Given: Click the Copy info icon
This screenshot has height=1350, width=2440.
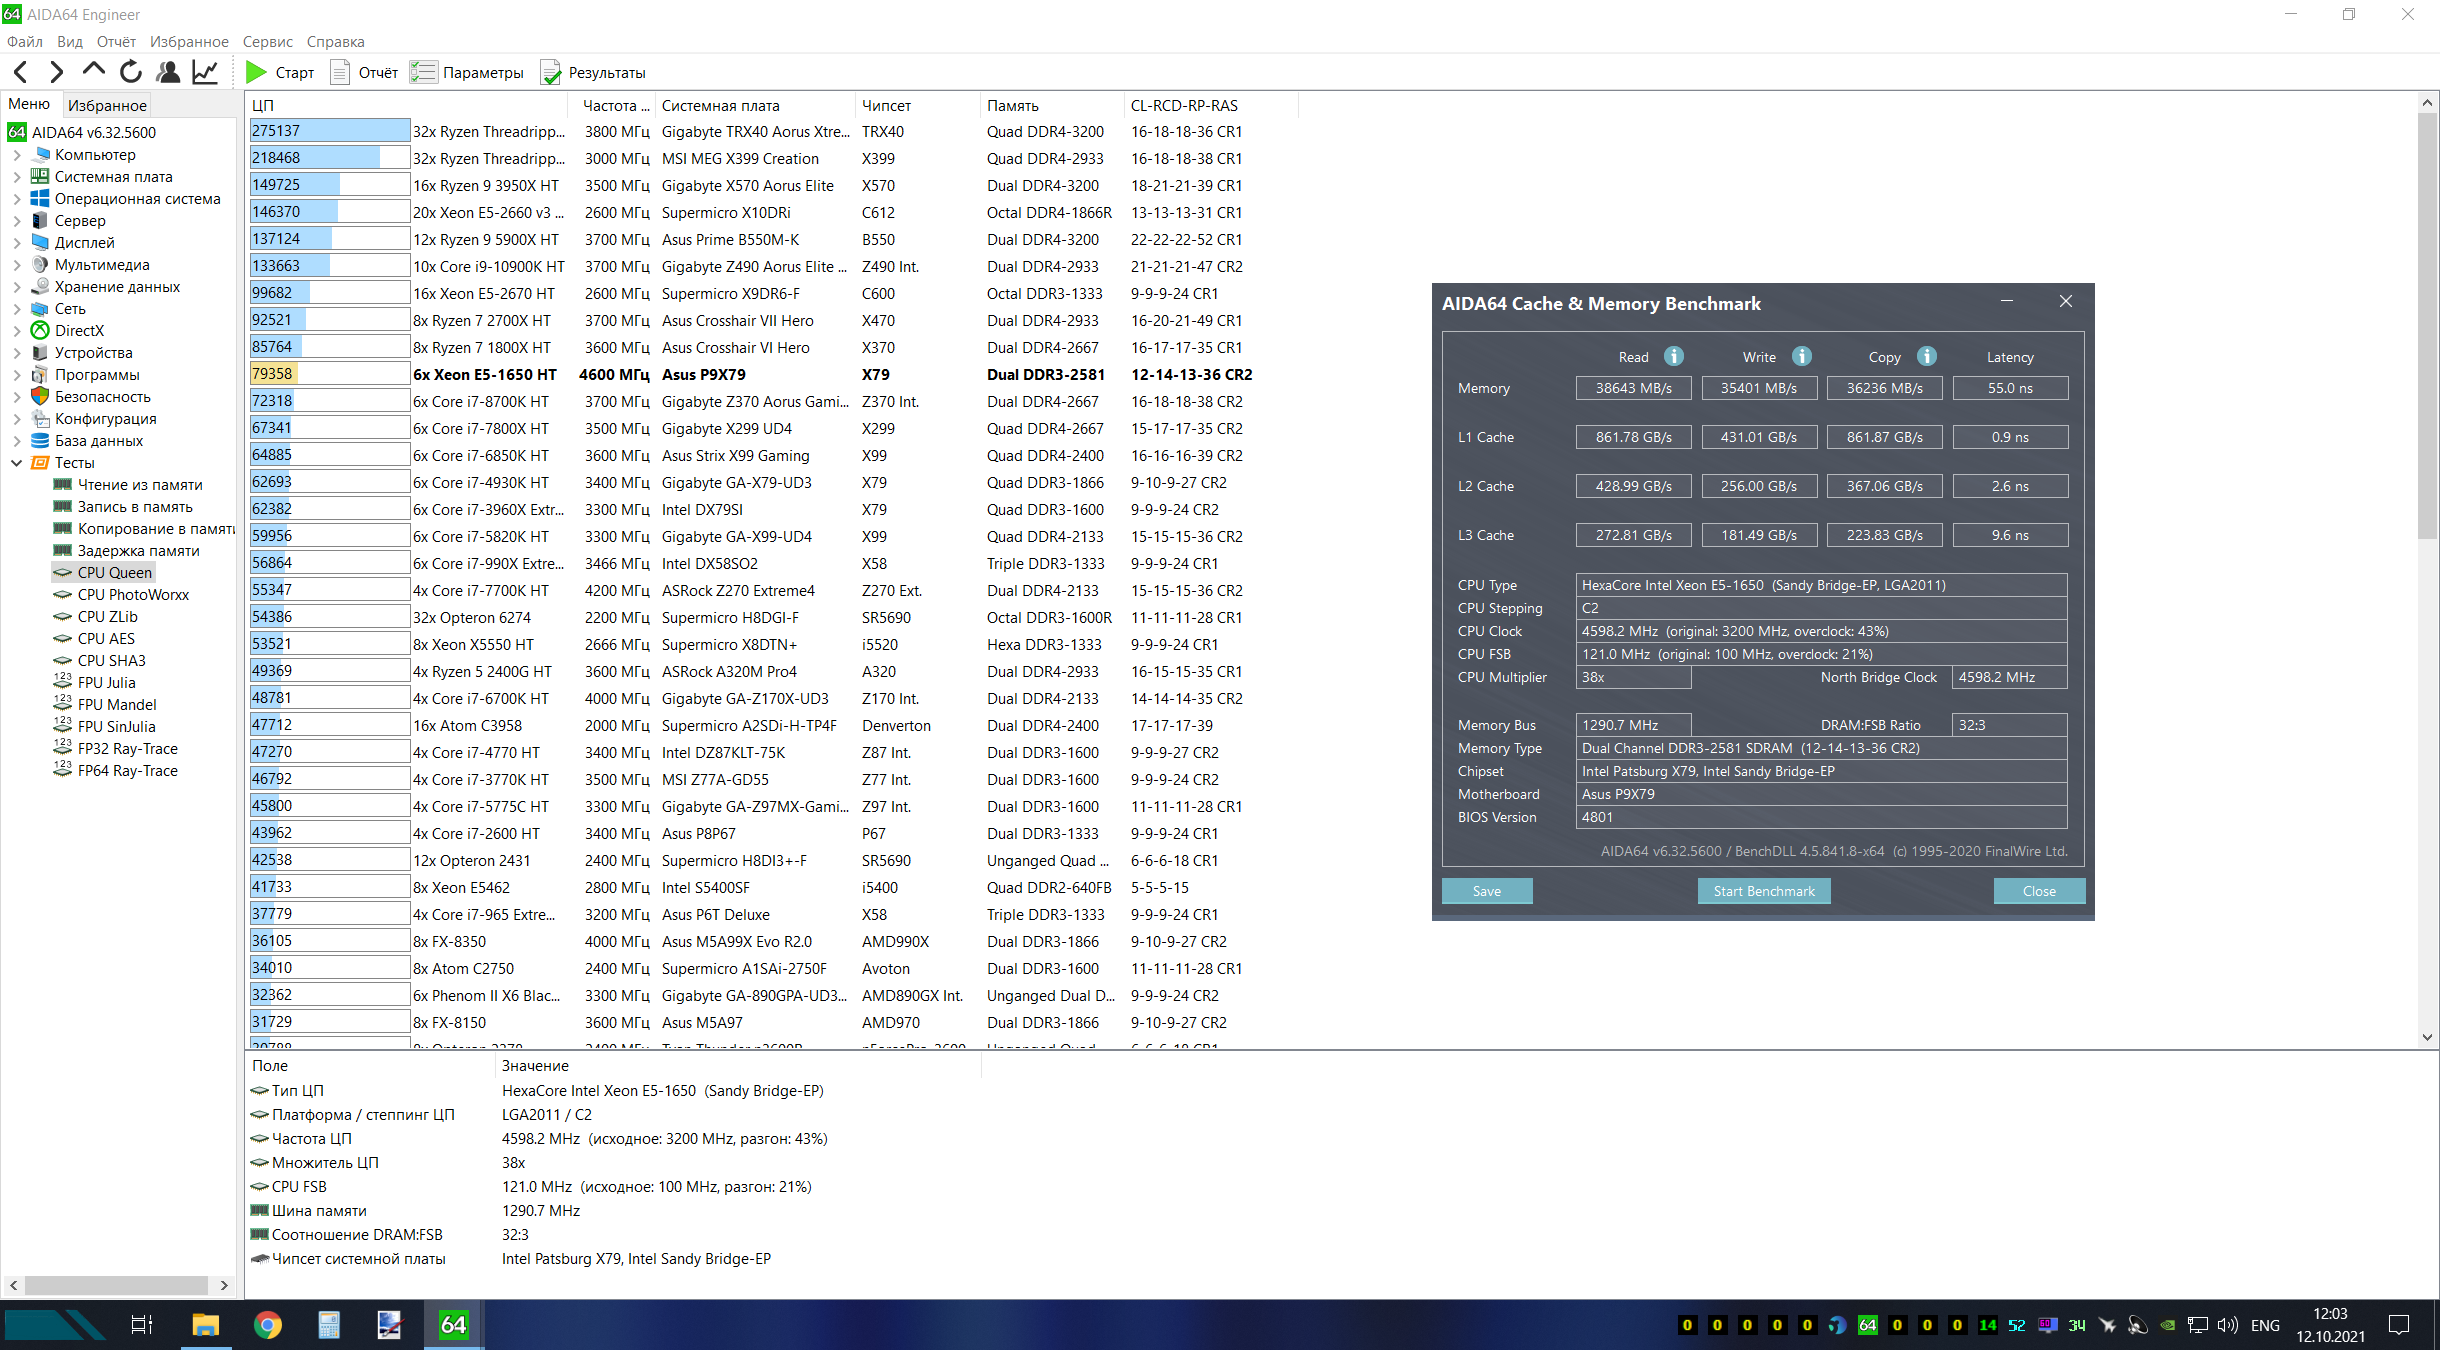Looking at the screenshot, I should pyautogui.click(x=1926, y=357).
